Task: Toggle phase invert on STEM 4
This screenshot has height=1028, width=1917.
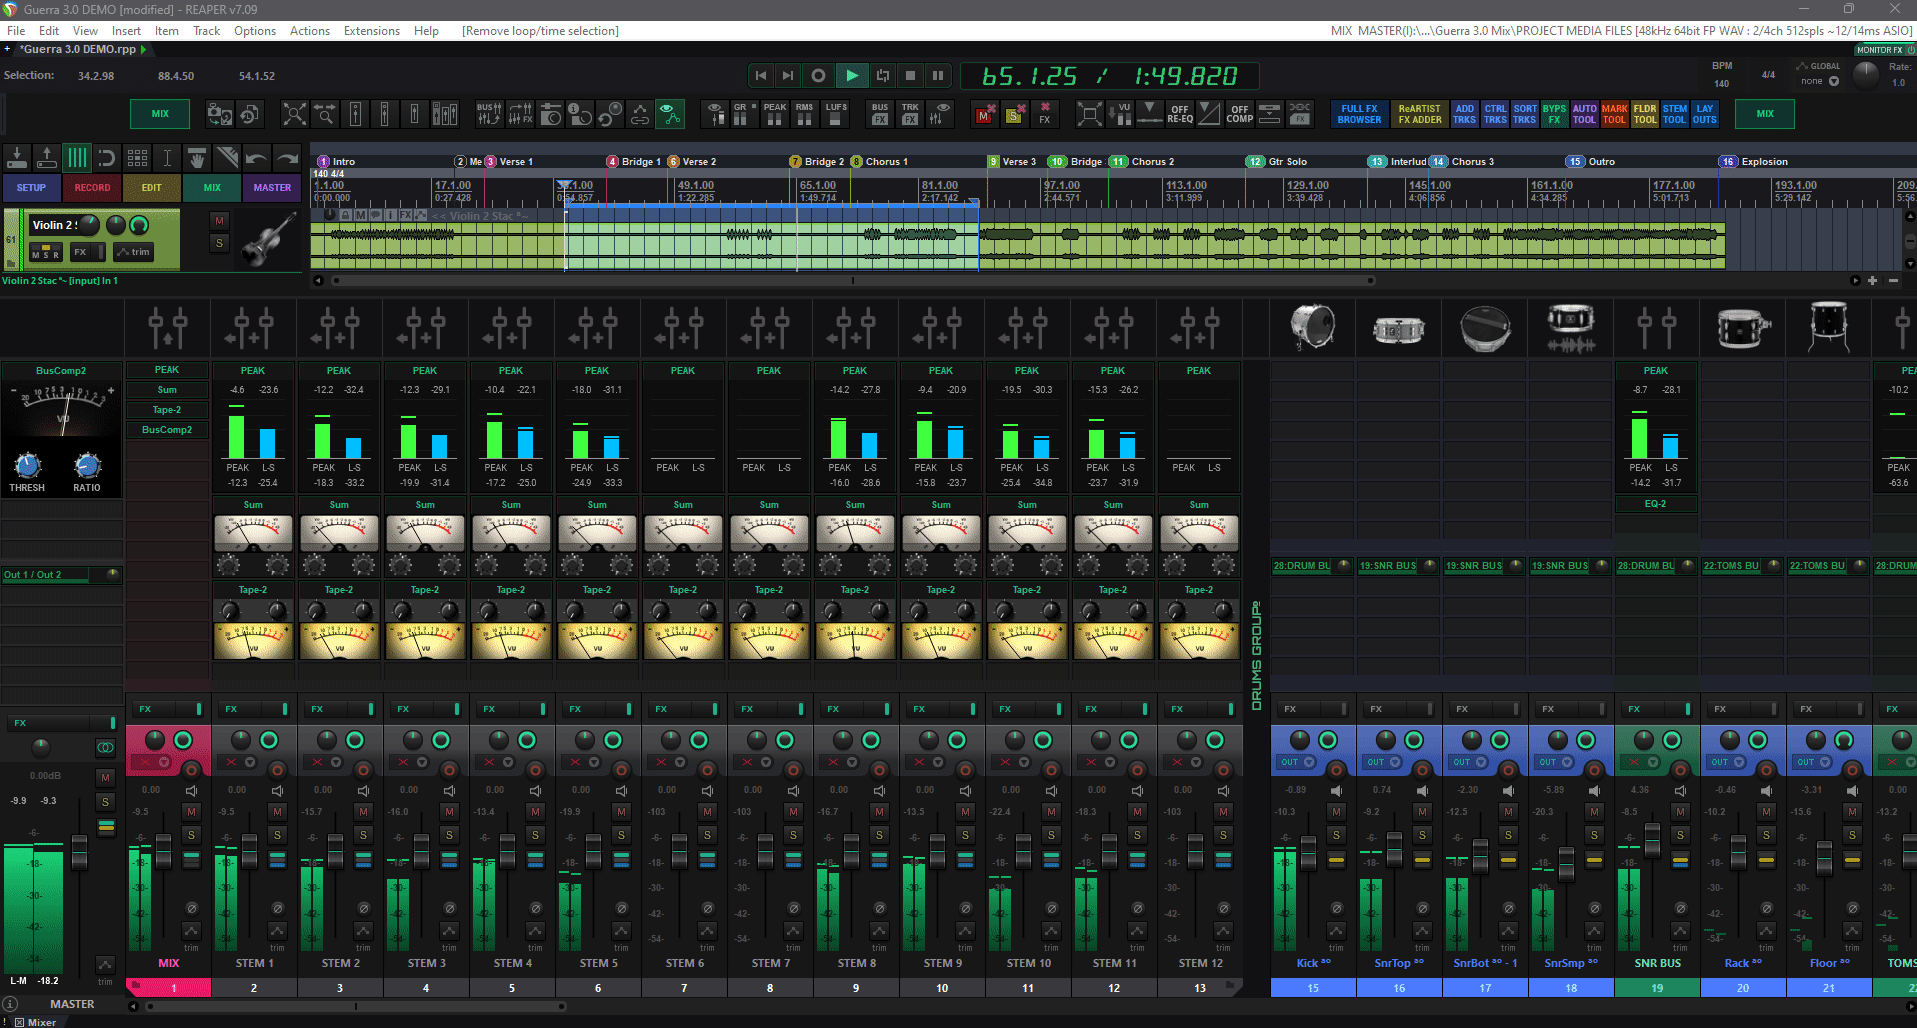Action: pyautogui.click(x=535, y=908)
